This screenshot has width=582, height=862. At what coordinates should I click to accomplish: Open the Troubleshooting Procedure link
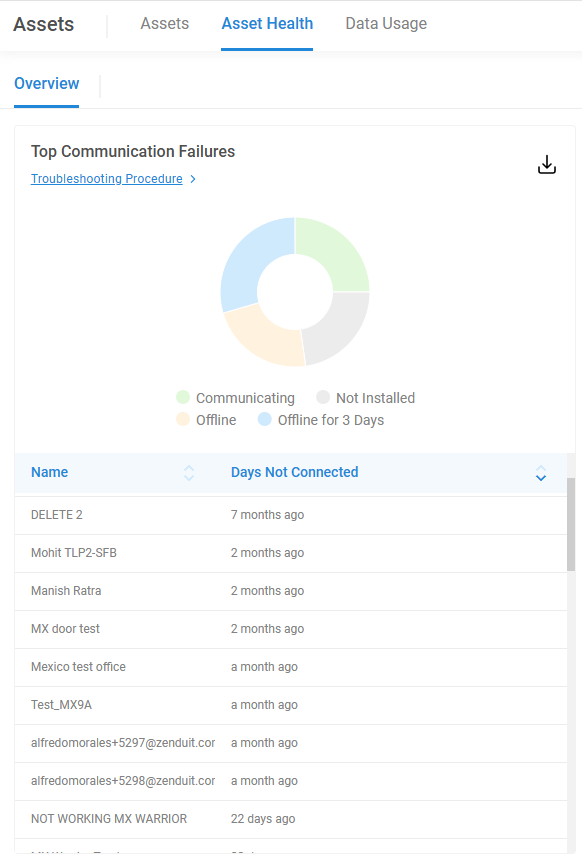[107, 179]
